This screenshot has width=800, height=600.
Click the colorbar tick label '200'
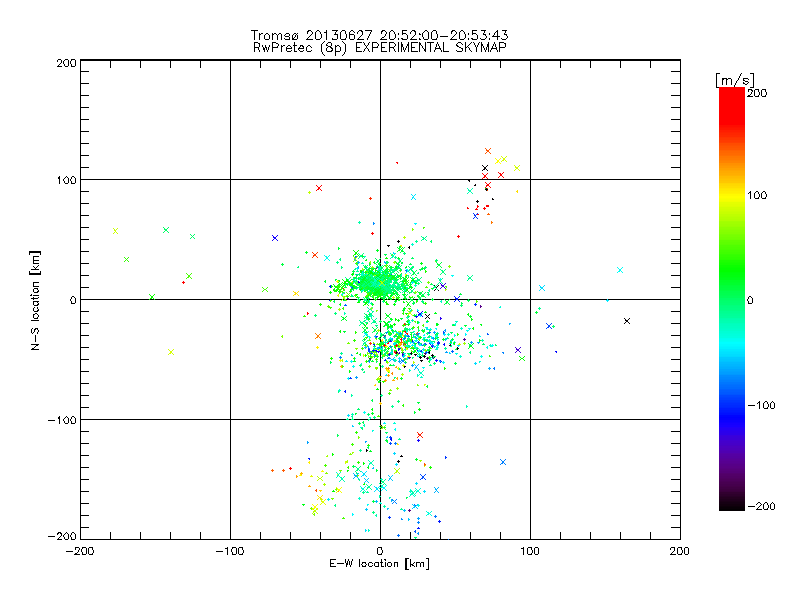click(757, 93)
